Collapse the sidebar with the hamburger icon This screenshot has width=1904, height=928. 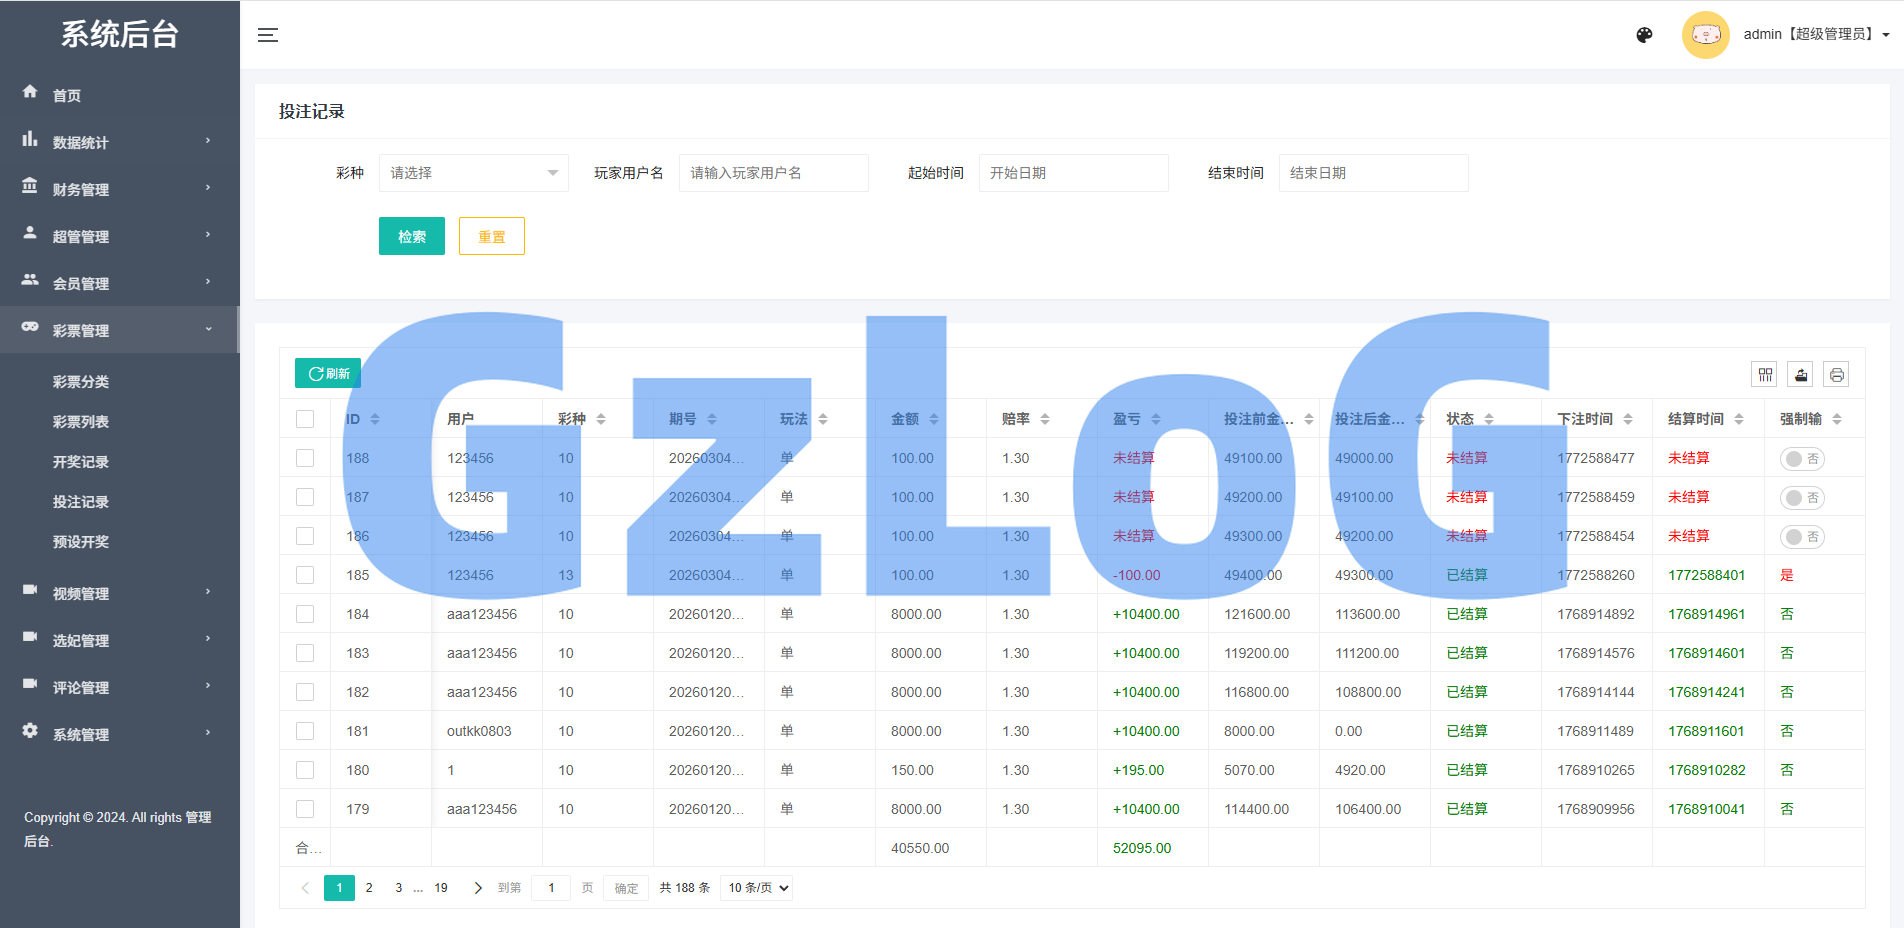pyautogui.click(x=267, y=34)
